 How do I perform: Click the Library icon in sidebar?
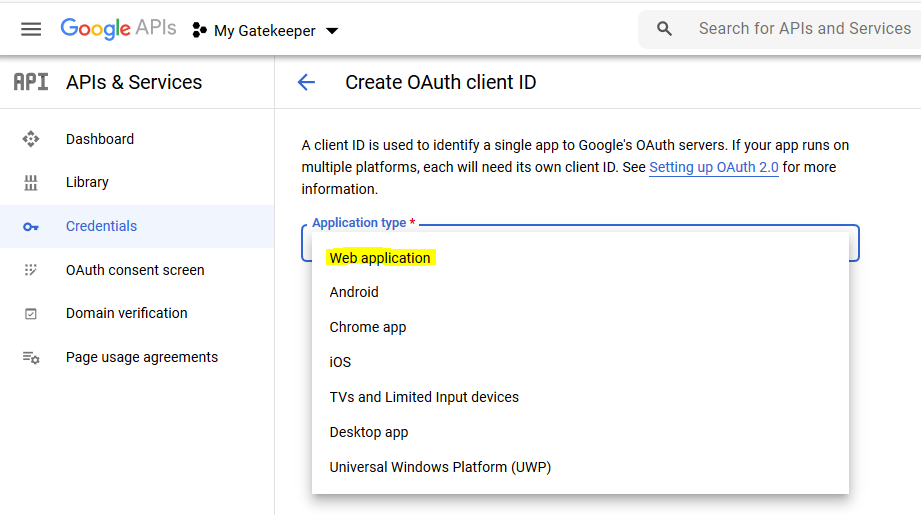tap(31, 183)
